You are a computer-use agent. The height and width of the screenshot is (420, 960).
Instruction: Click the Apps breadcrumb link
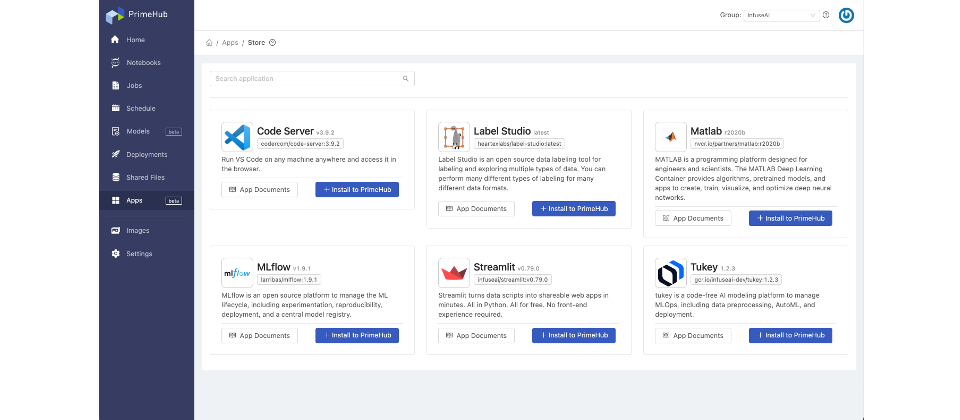[230, 43]
